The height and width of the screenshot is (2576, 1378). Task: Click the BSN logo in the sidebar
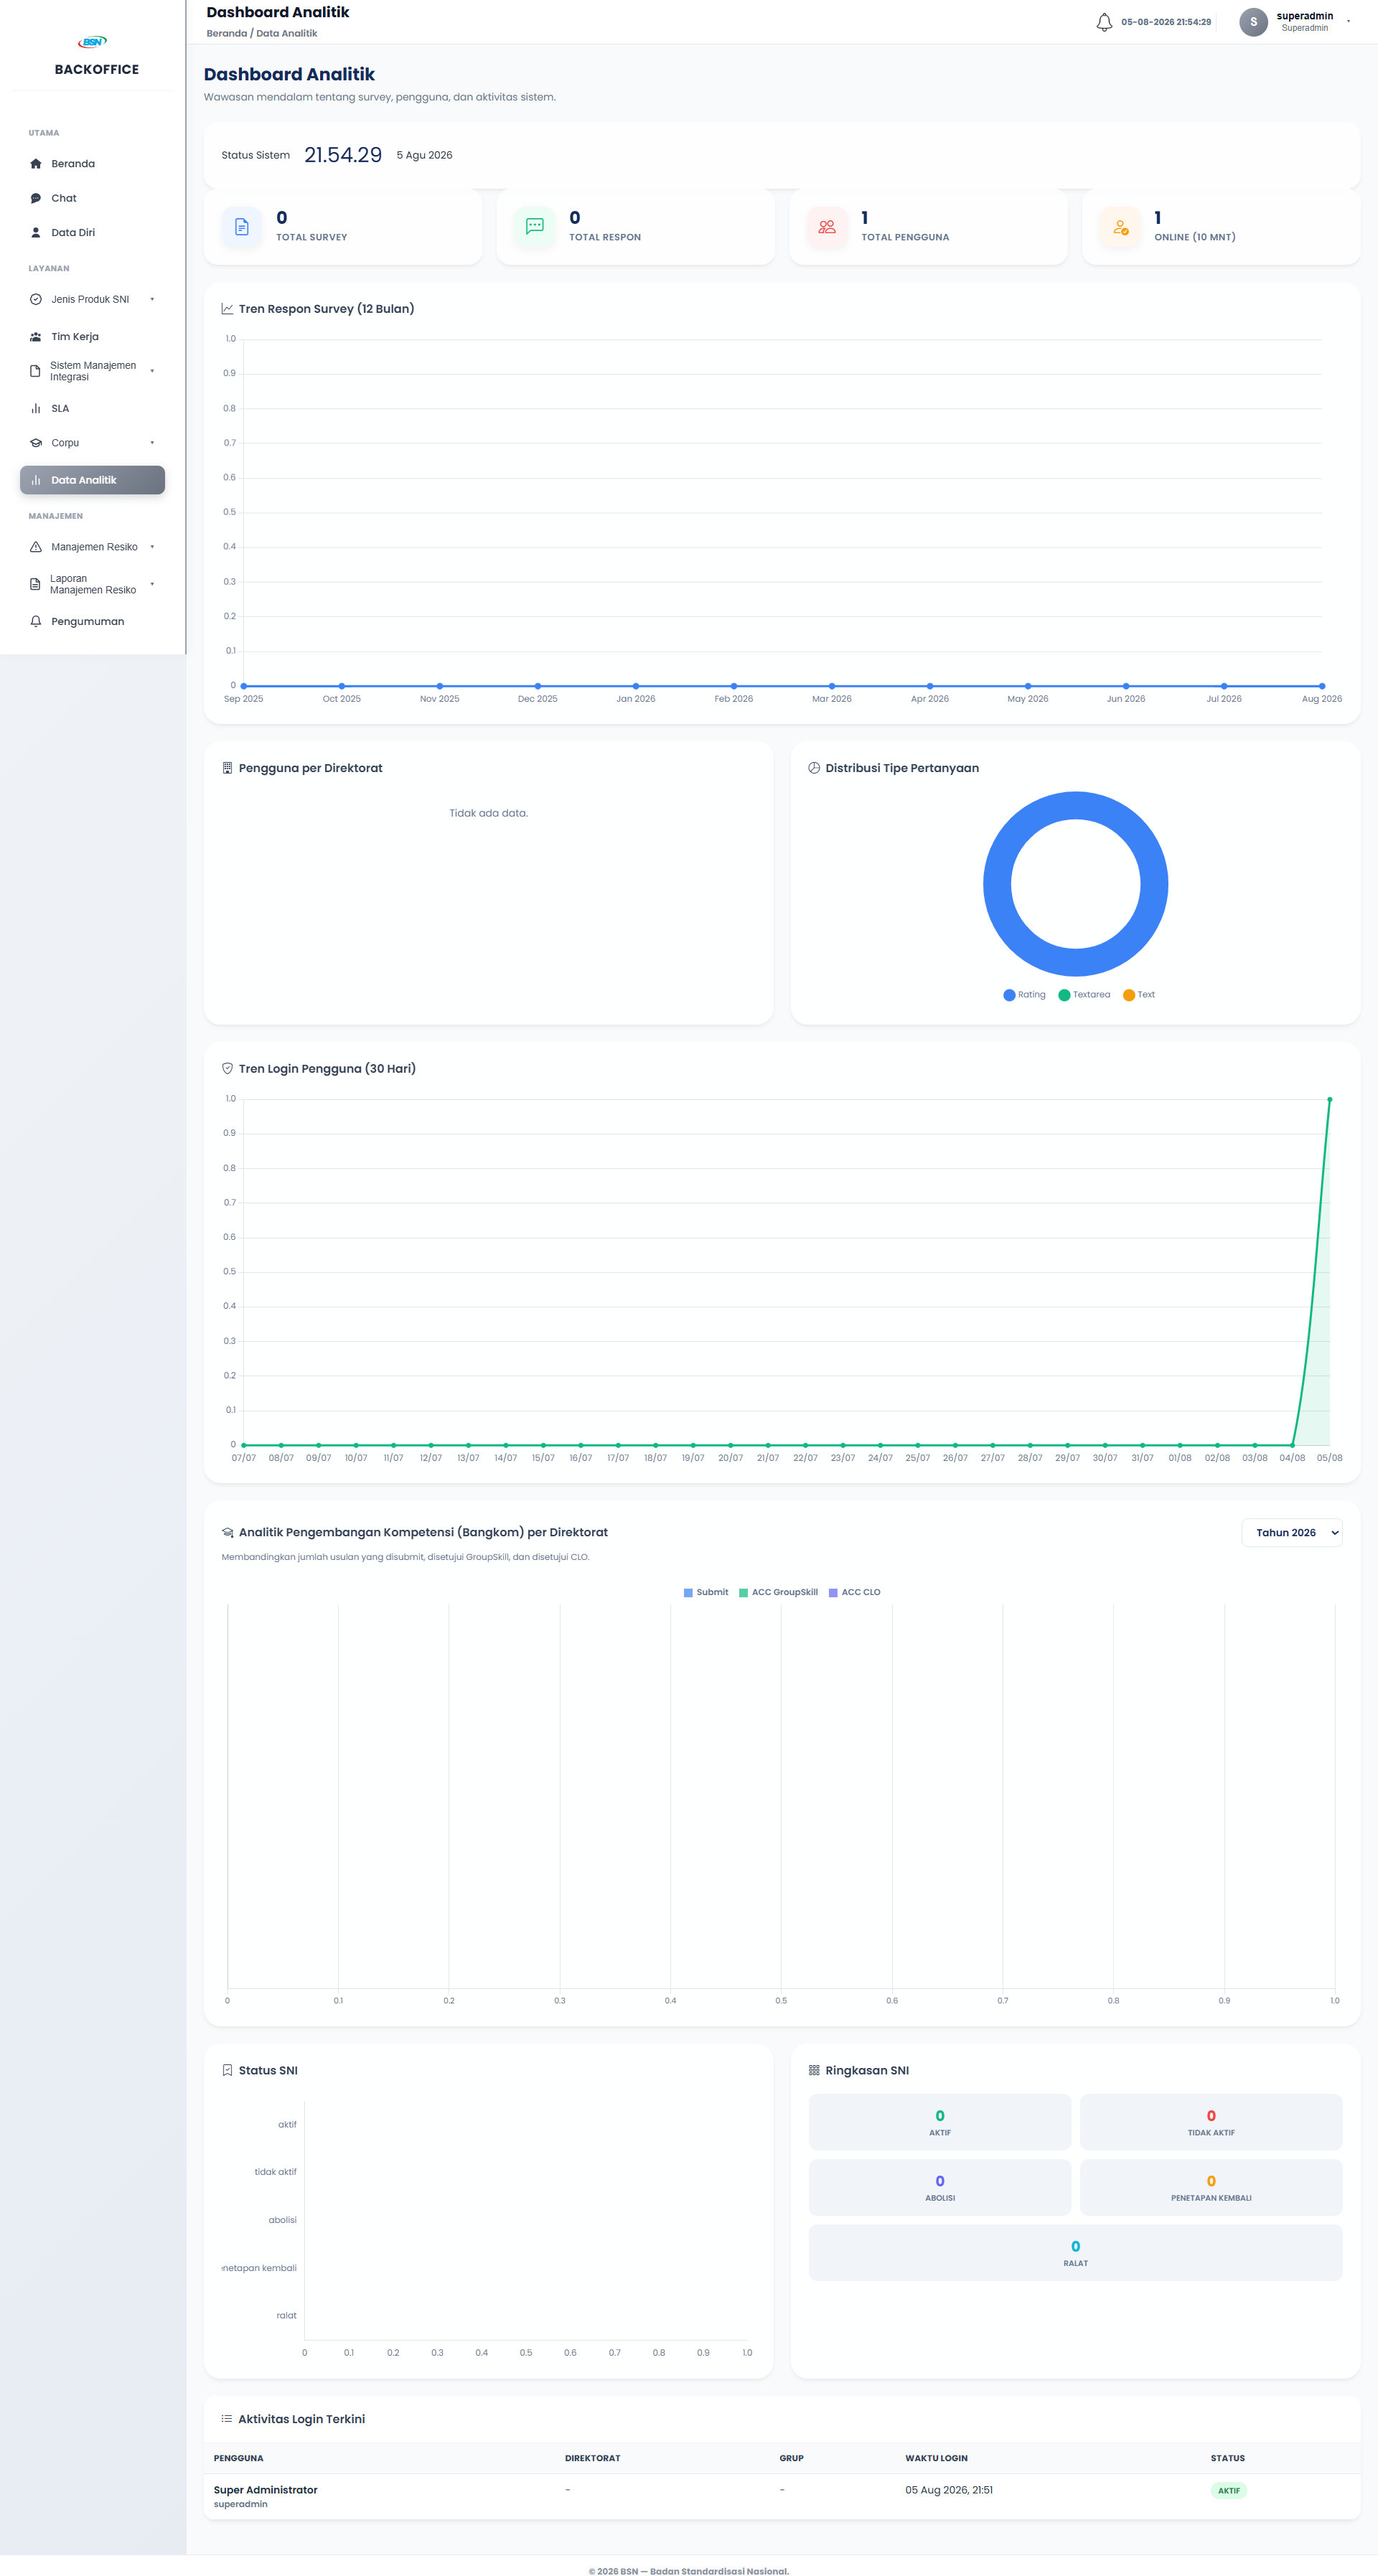93,42
